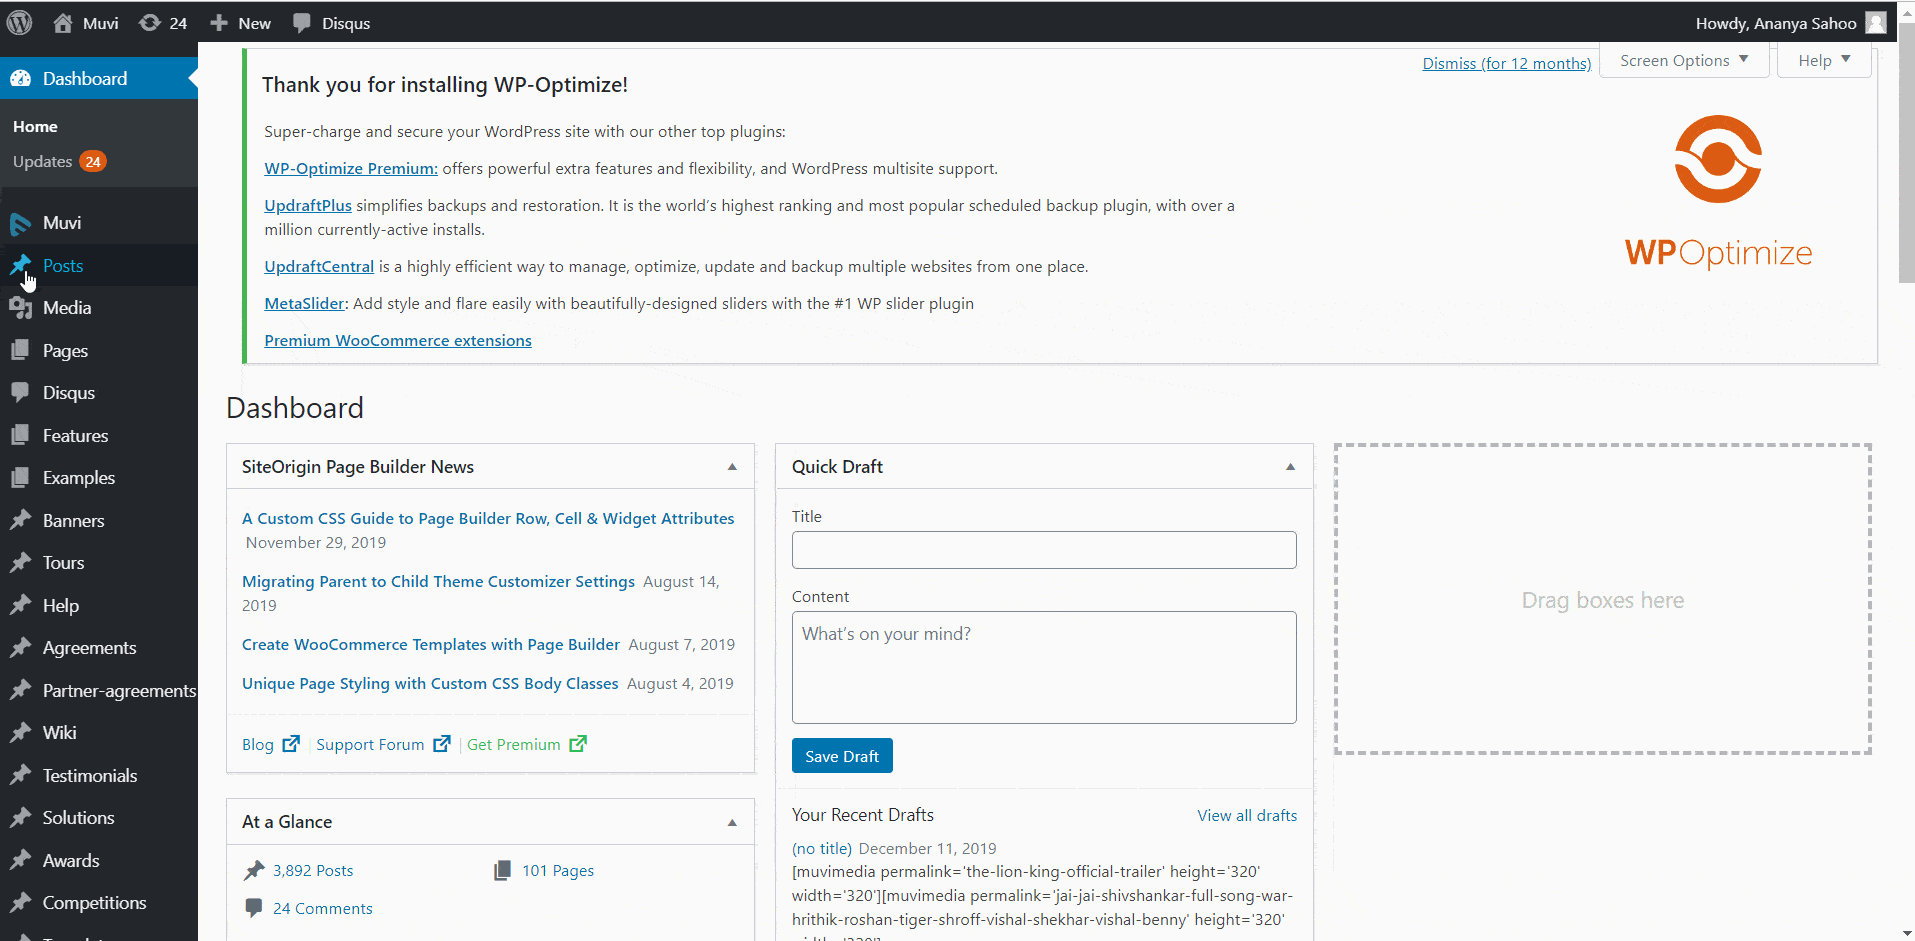Screen dimensions: 1915x941
Task: Click the WordPress logo icon
Action: pyautogui.click(x=20, y=22)
